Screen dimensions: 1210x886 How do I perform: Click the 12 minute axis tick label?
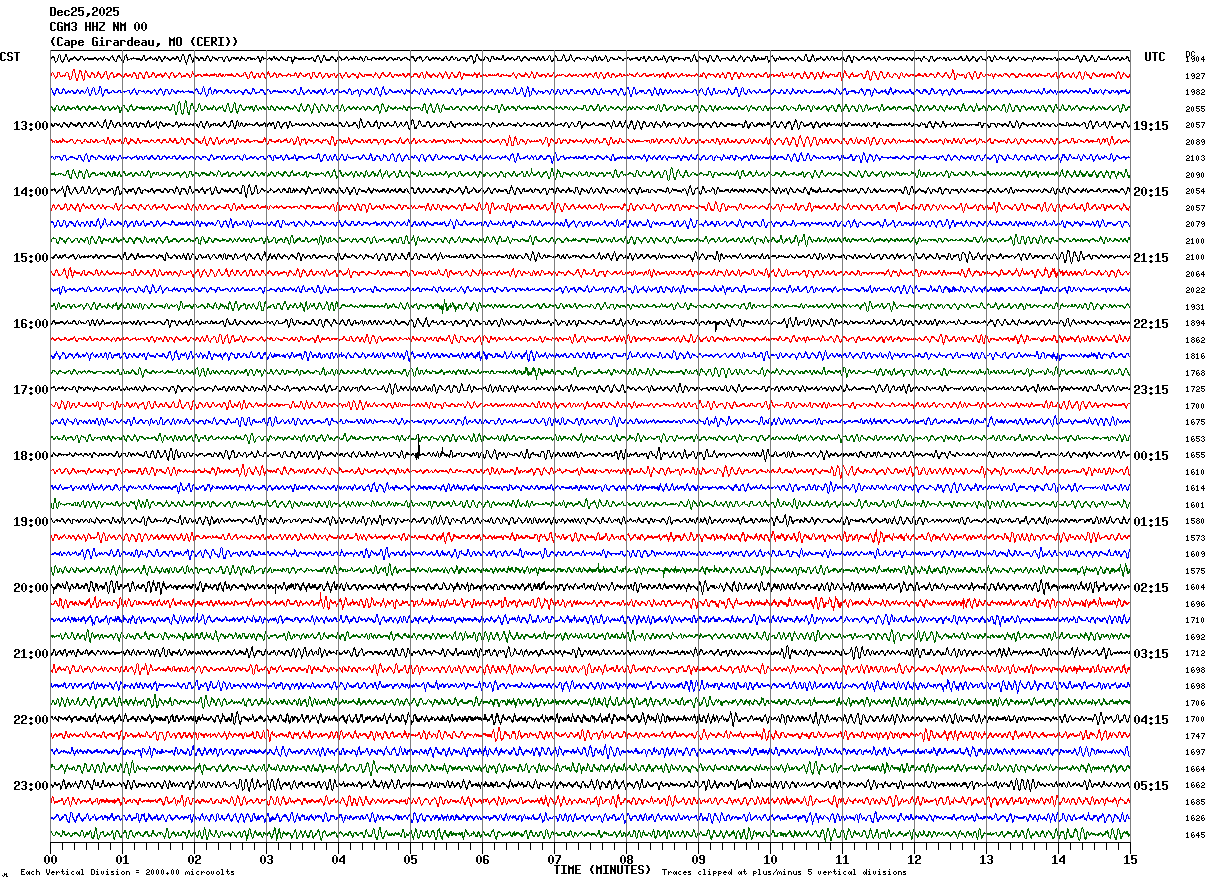(x=914, y=860)
